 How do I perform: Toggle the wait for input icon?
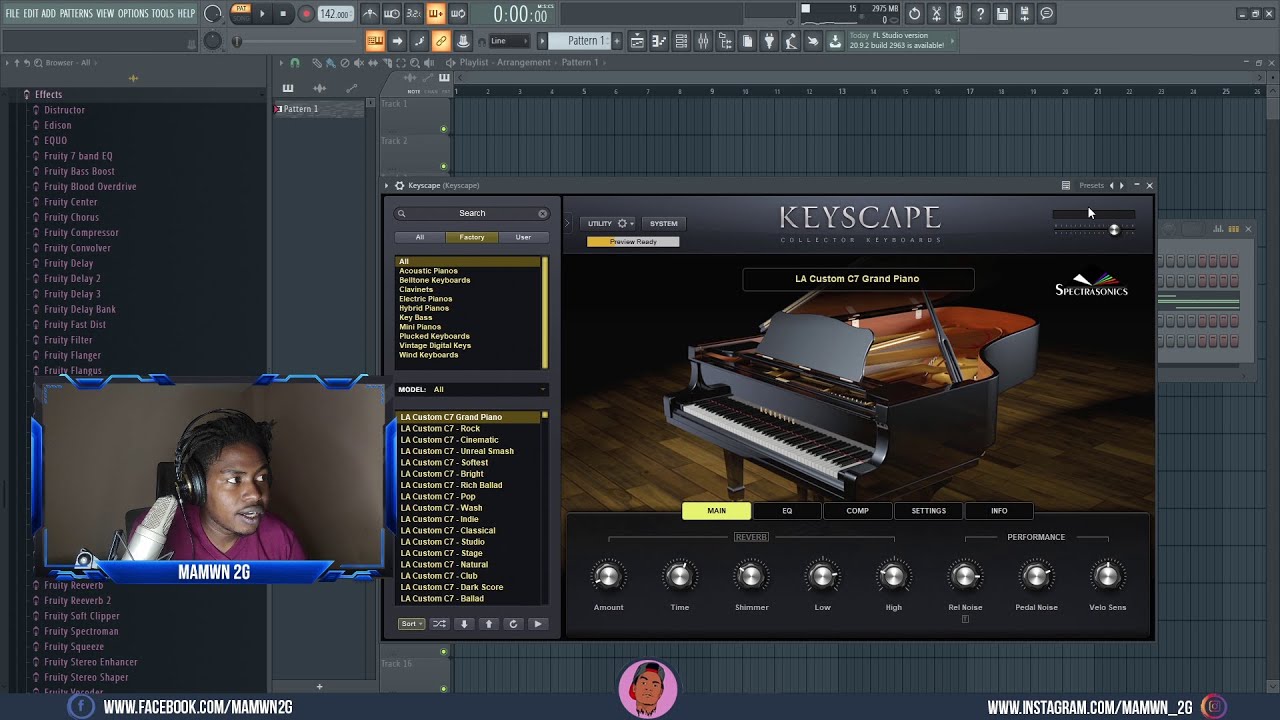tap(392, 14)
